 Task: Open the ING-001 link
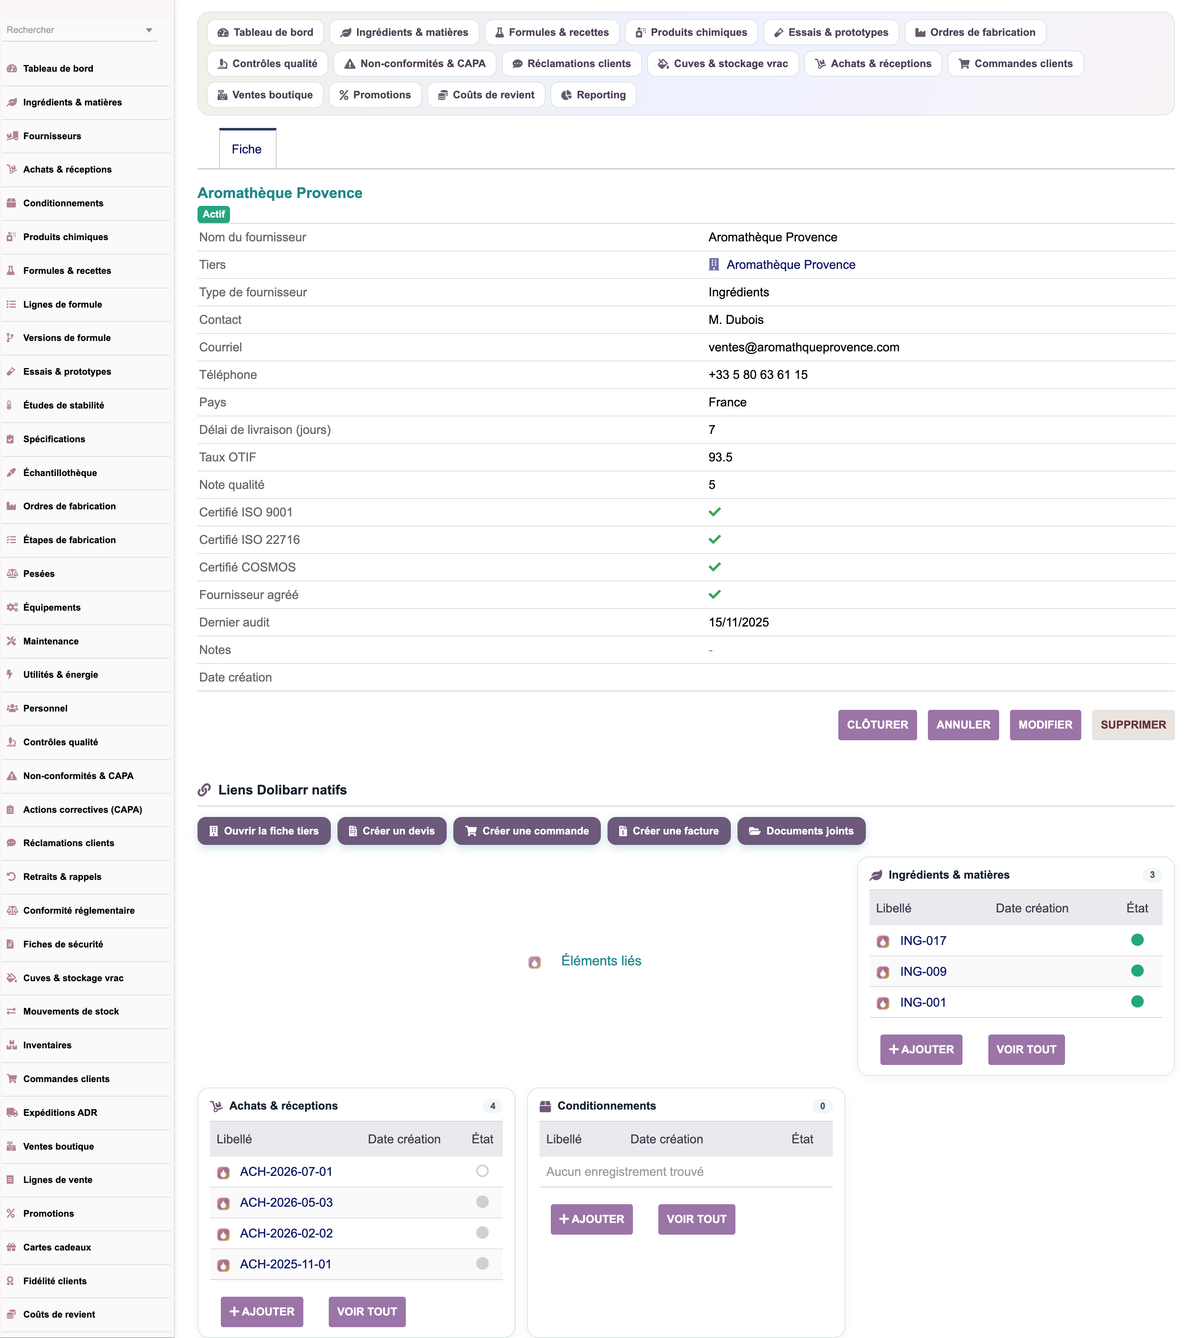[x=923, y=1003]
